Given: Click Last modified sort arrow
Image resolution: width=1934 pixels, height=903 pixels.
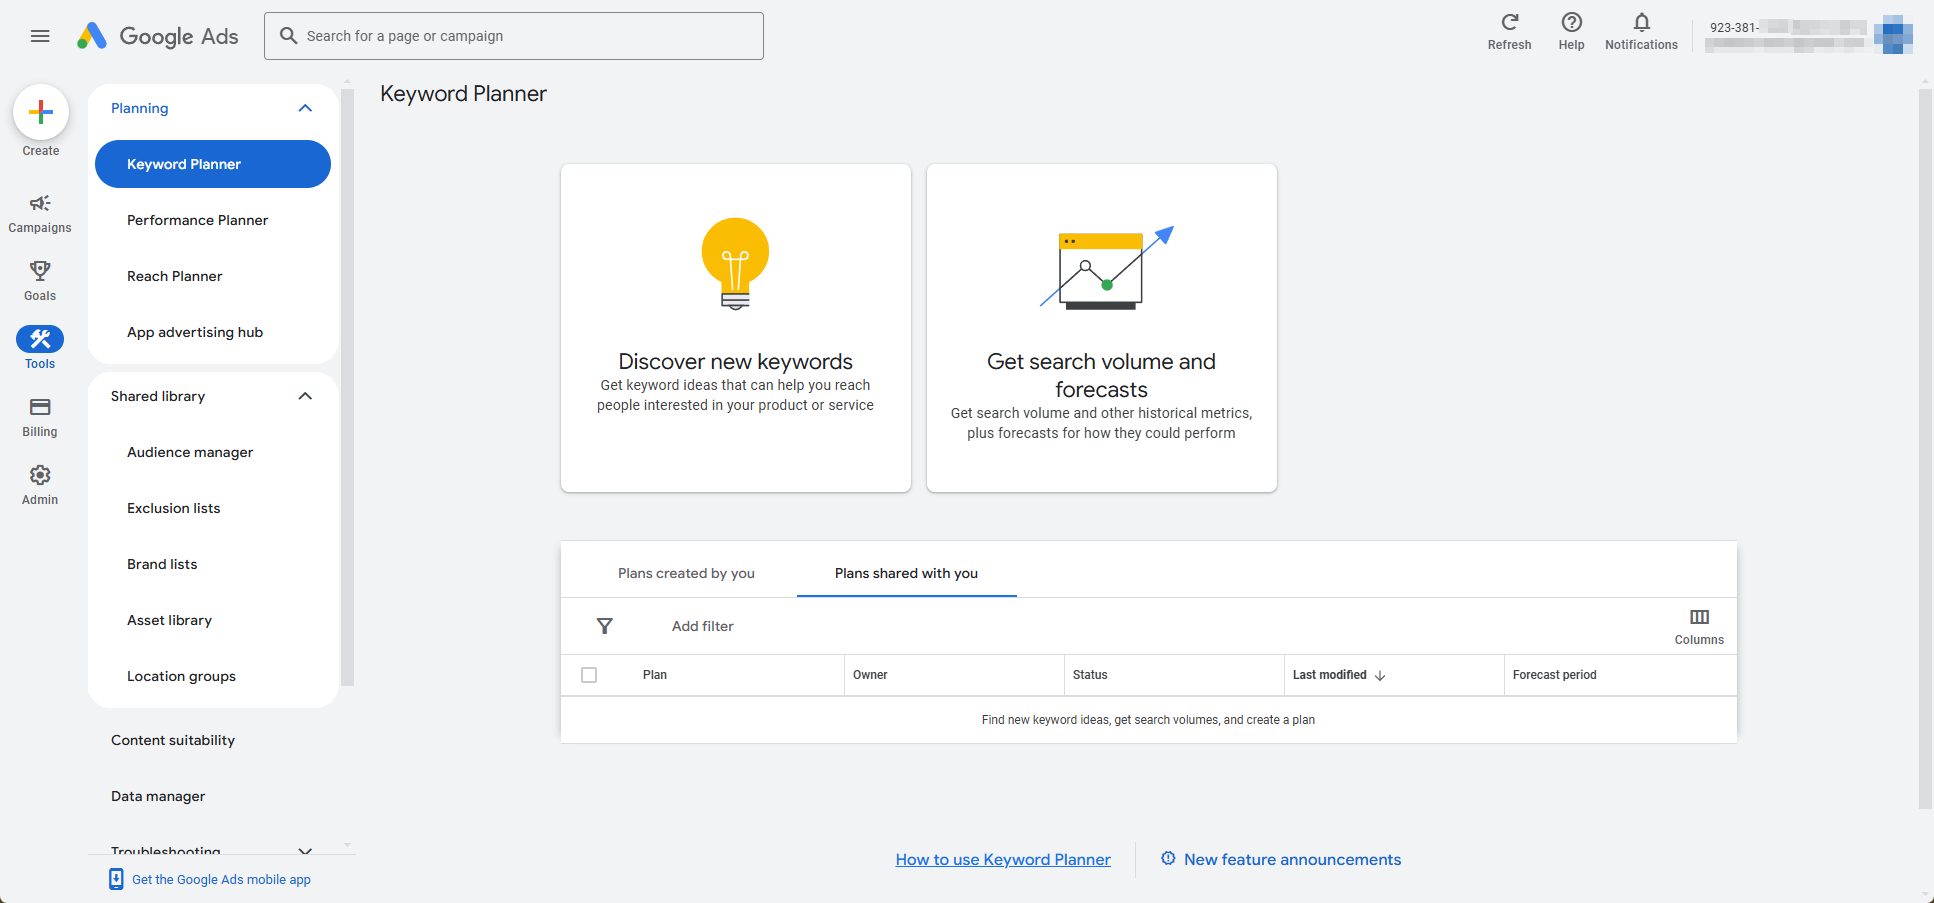Looking at the screenshot, I should (x=1380, y=676).
